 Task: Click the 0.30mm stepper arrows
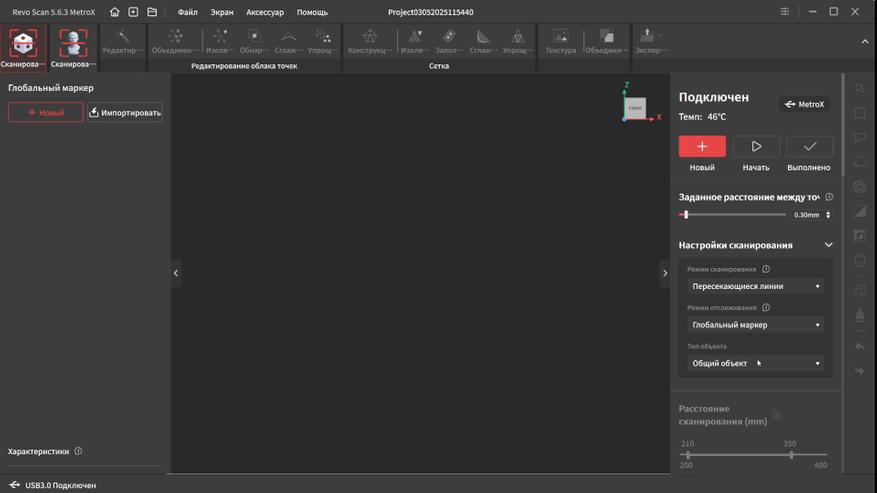coord(828,215)
